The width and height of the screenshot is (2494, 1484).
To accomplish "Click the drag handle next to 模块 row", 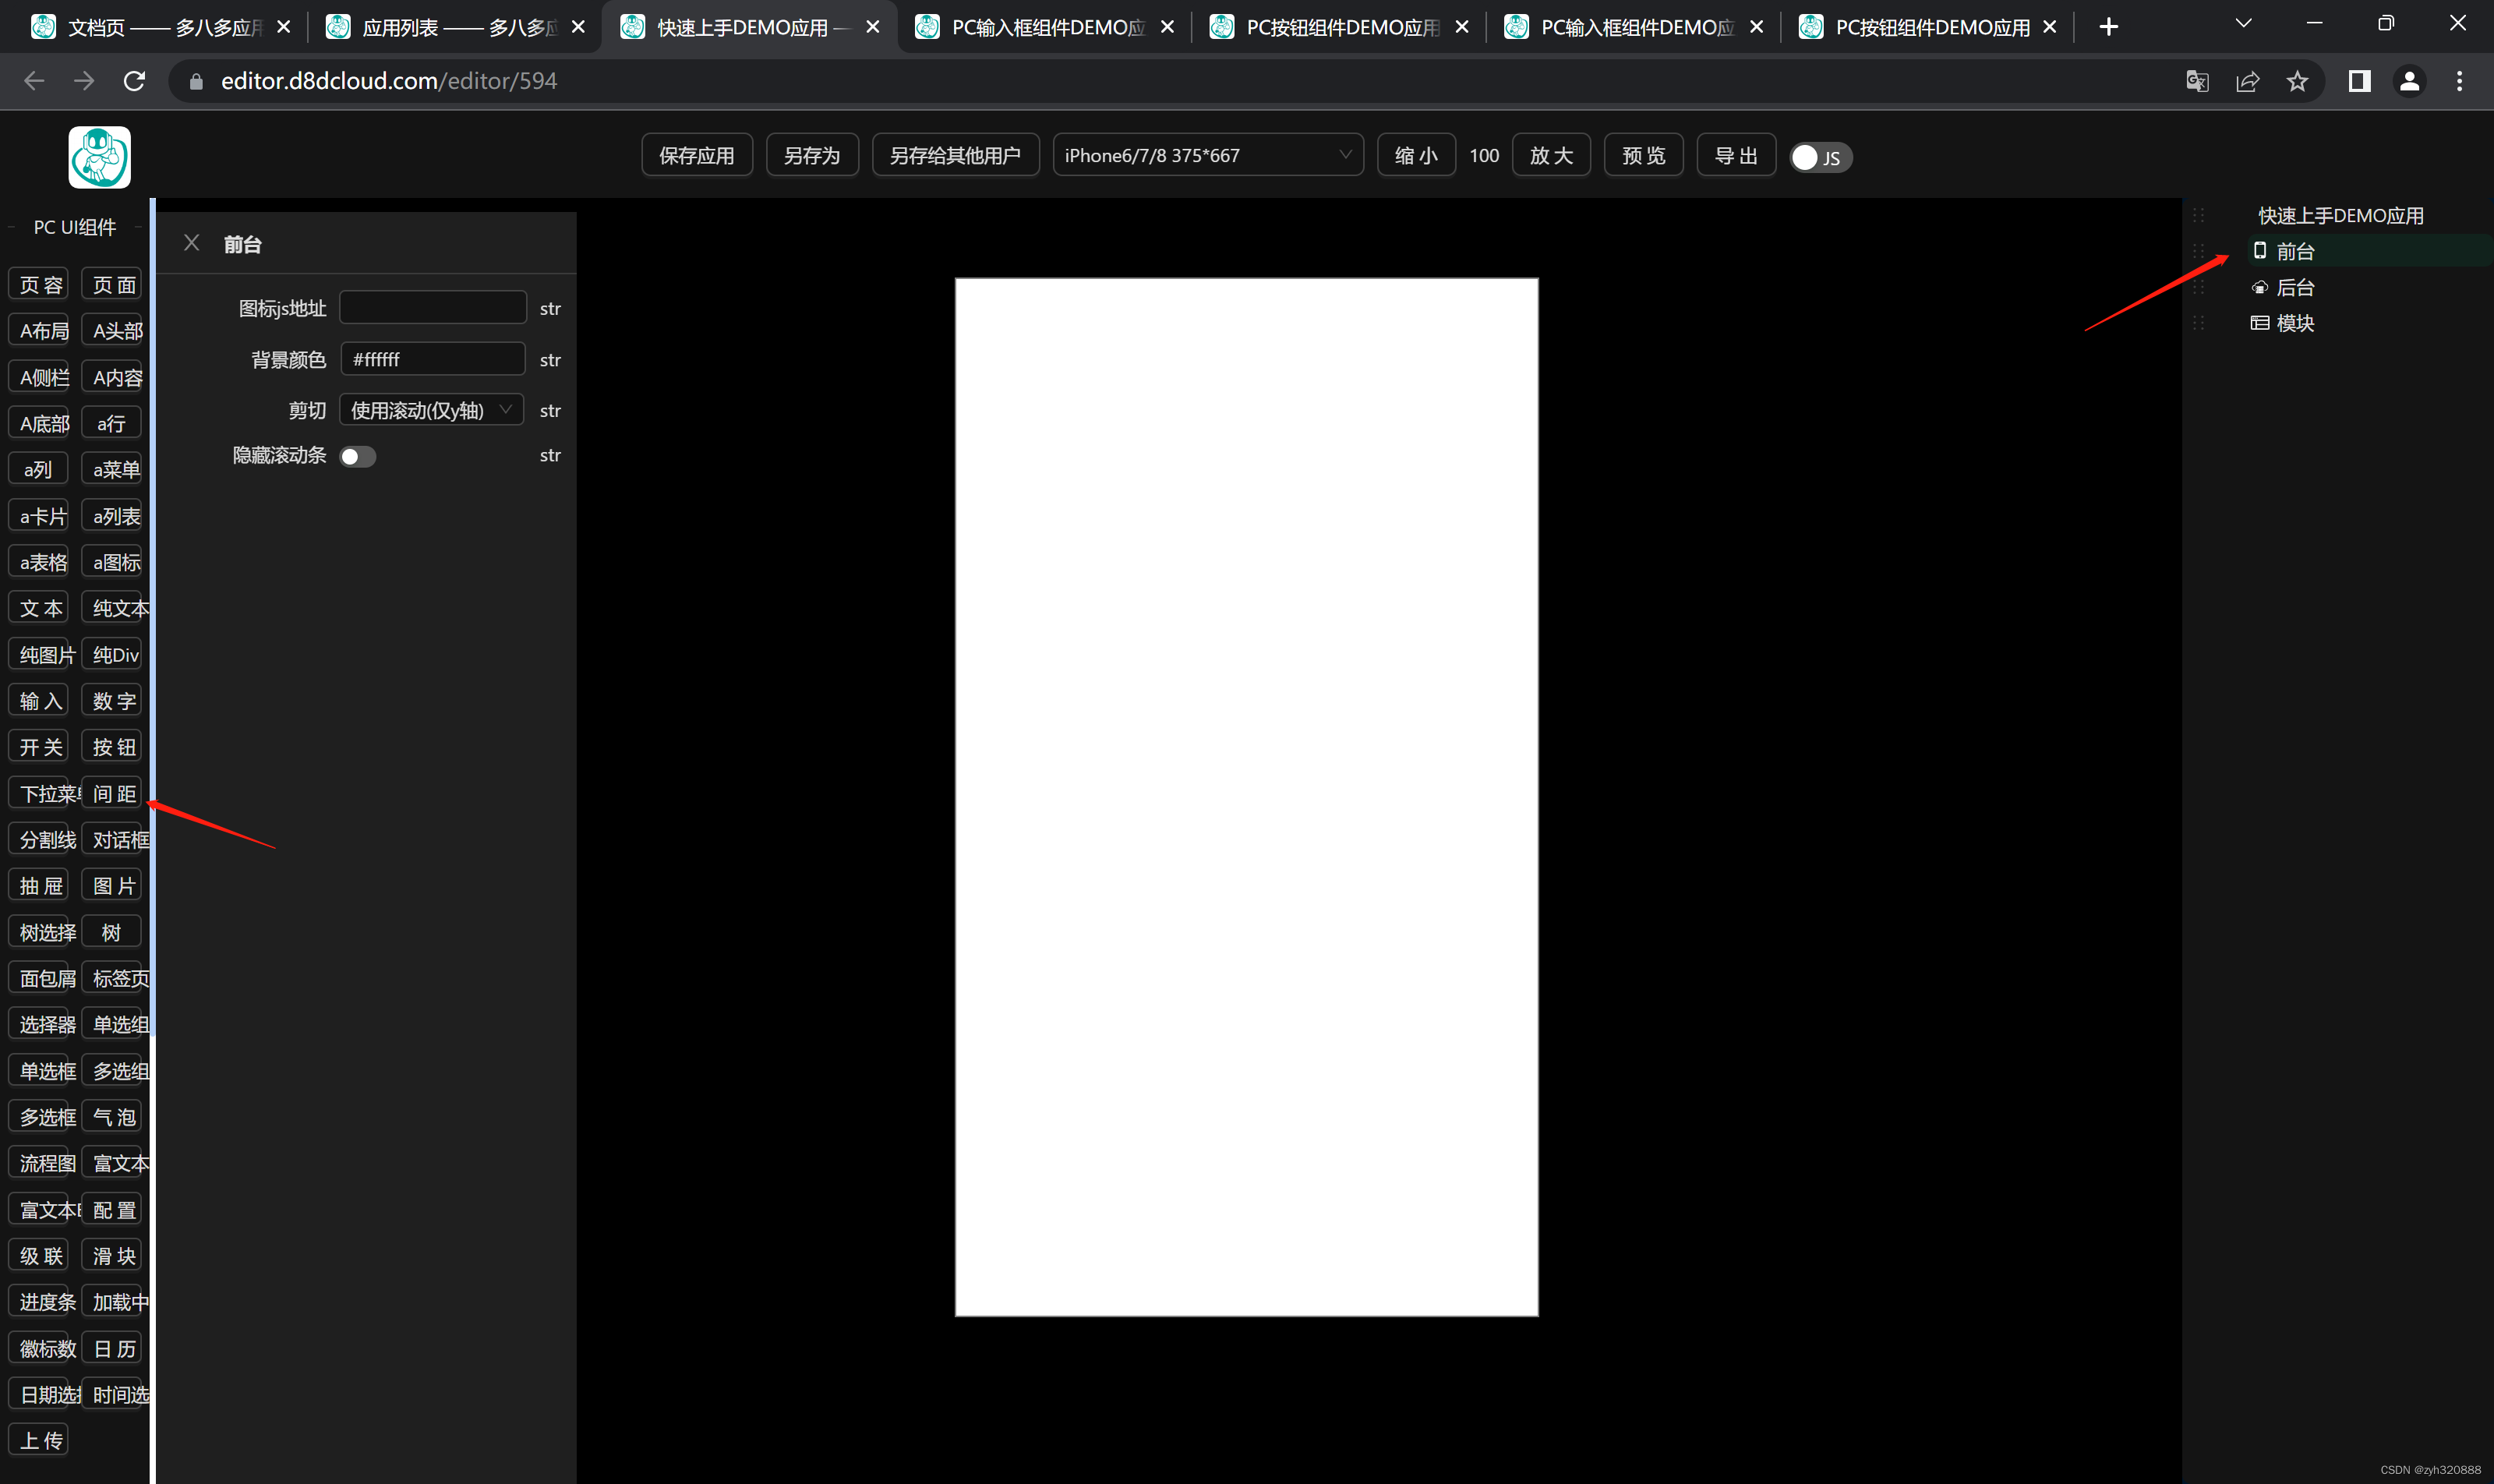I will tap(2199, 323).
